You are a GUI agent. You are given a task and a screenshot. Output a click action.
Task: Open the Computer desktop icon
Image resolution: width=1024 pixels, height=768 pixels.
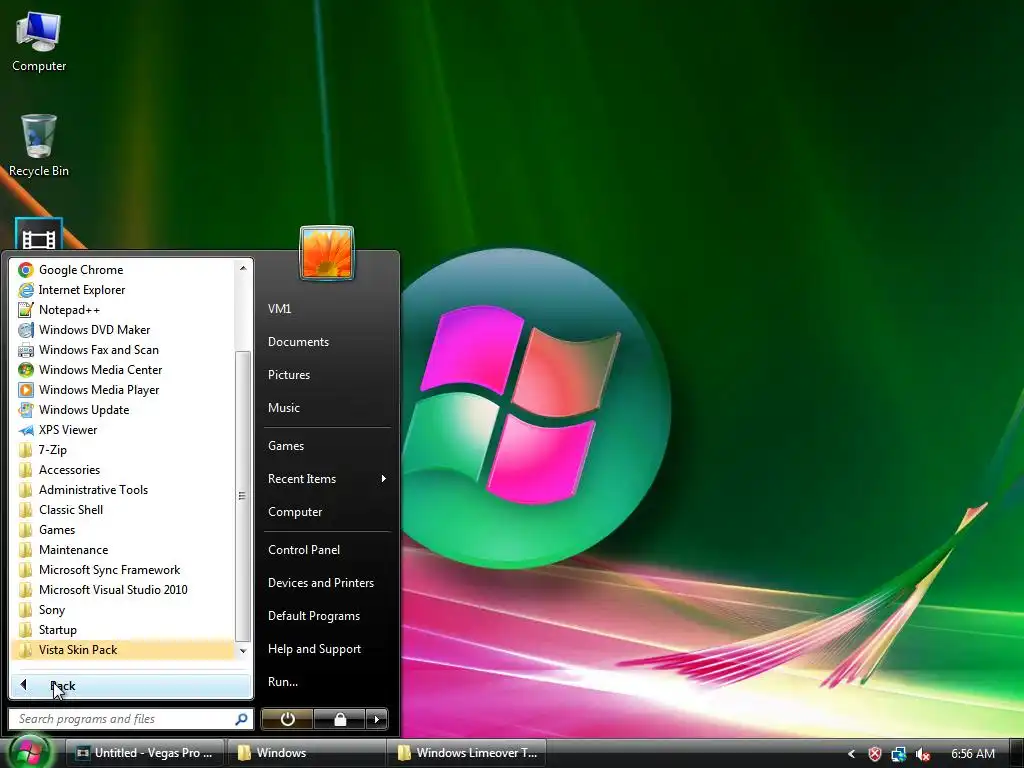[39, 42]
